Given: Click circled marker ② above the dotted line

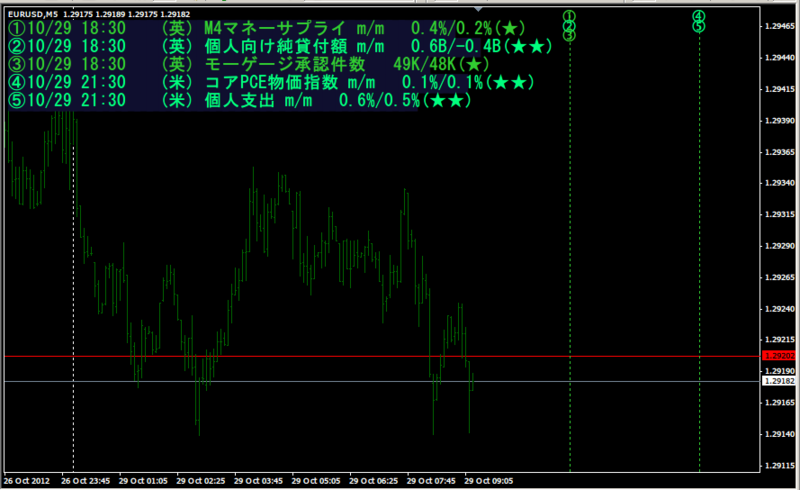Looking at the screenshot, I should click(569, 26).
